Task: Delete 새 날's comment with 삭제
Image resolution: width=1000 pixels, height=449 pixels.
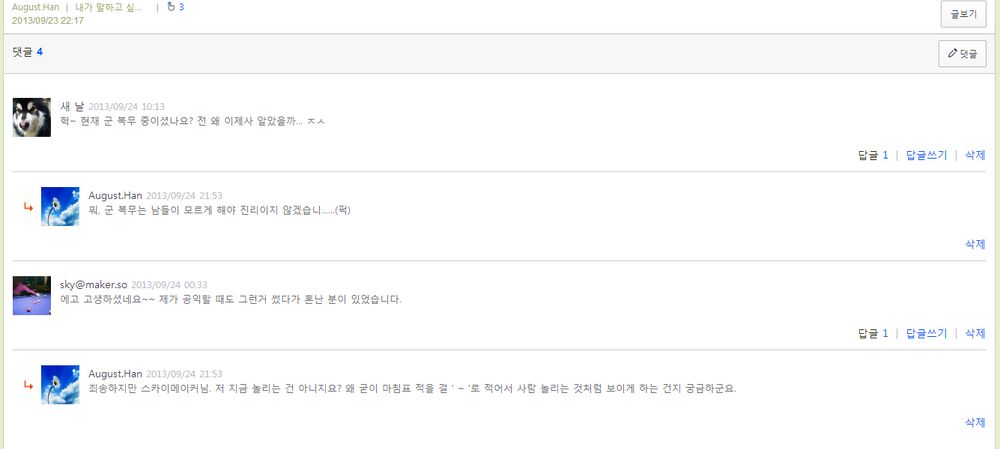Action: 975,155
